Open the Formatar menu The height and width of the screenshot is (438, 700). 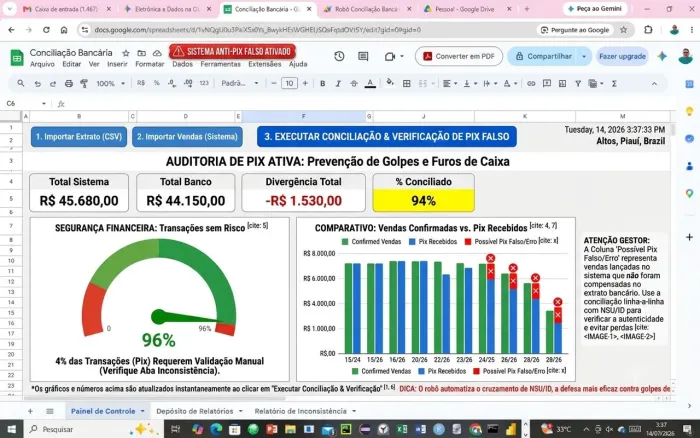click(150, 64)
